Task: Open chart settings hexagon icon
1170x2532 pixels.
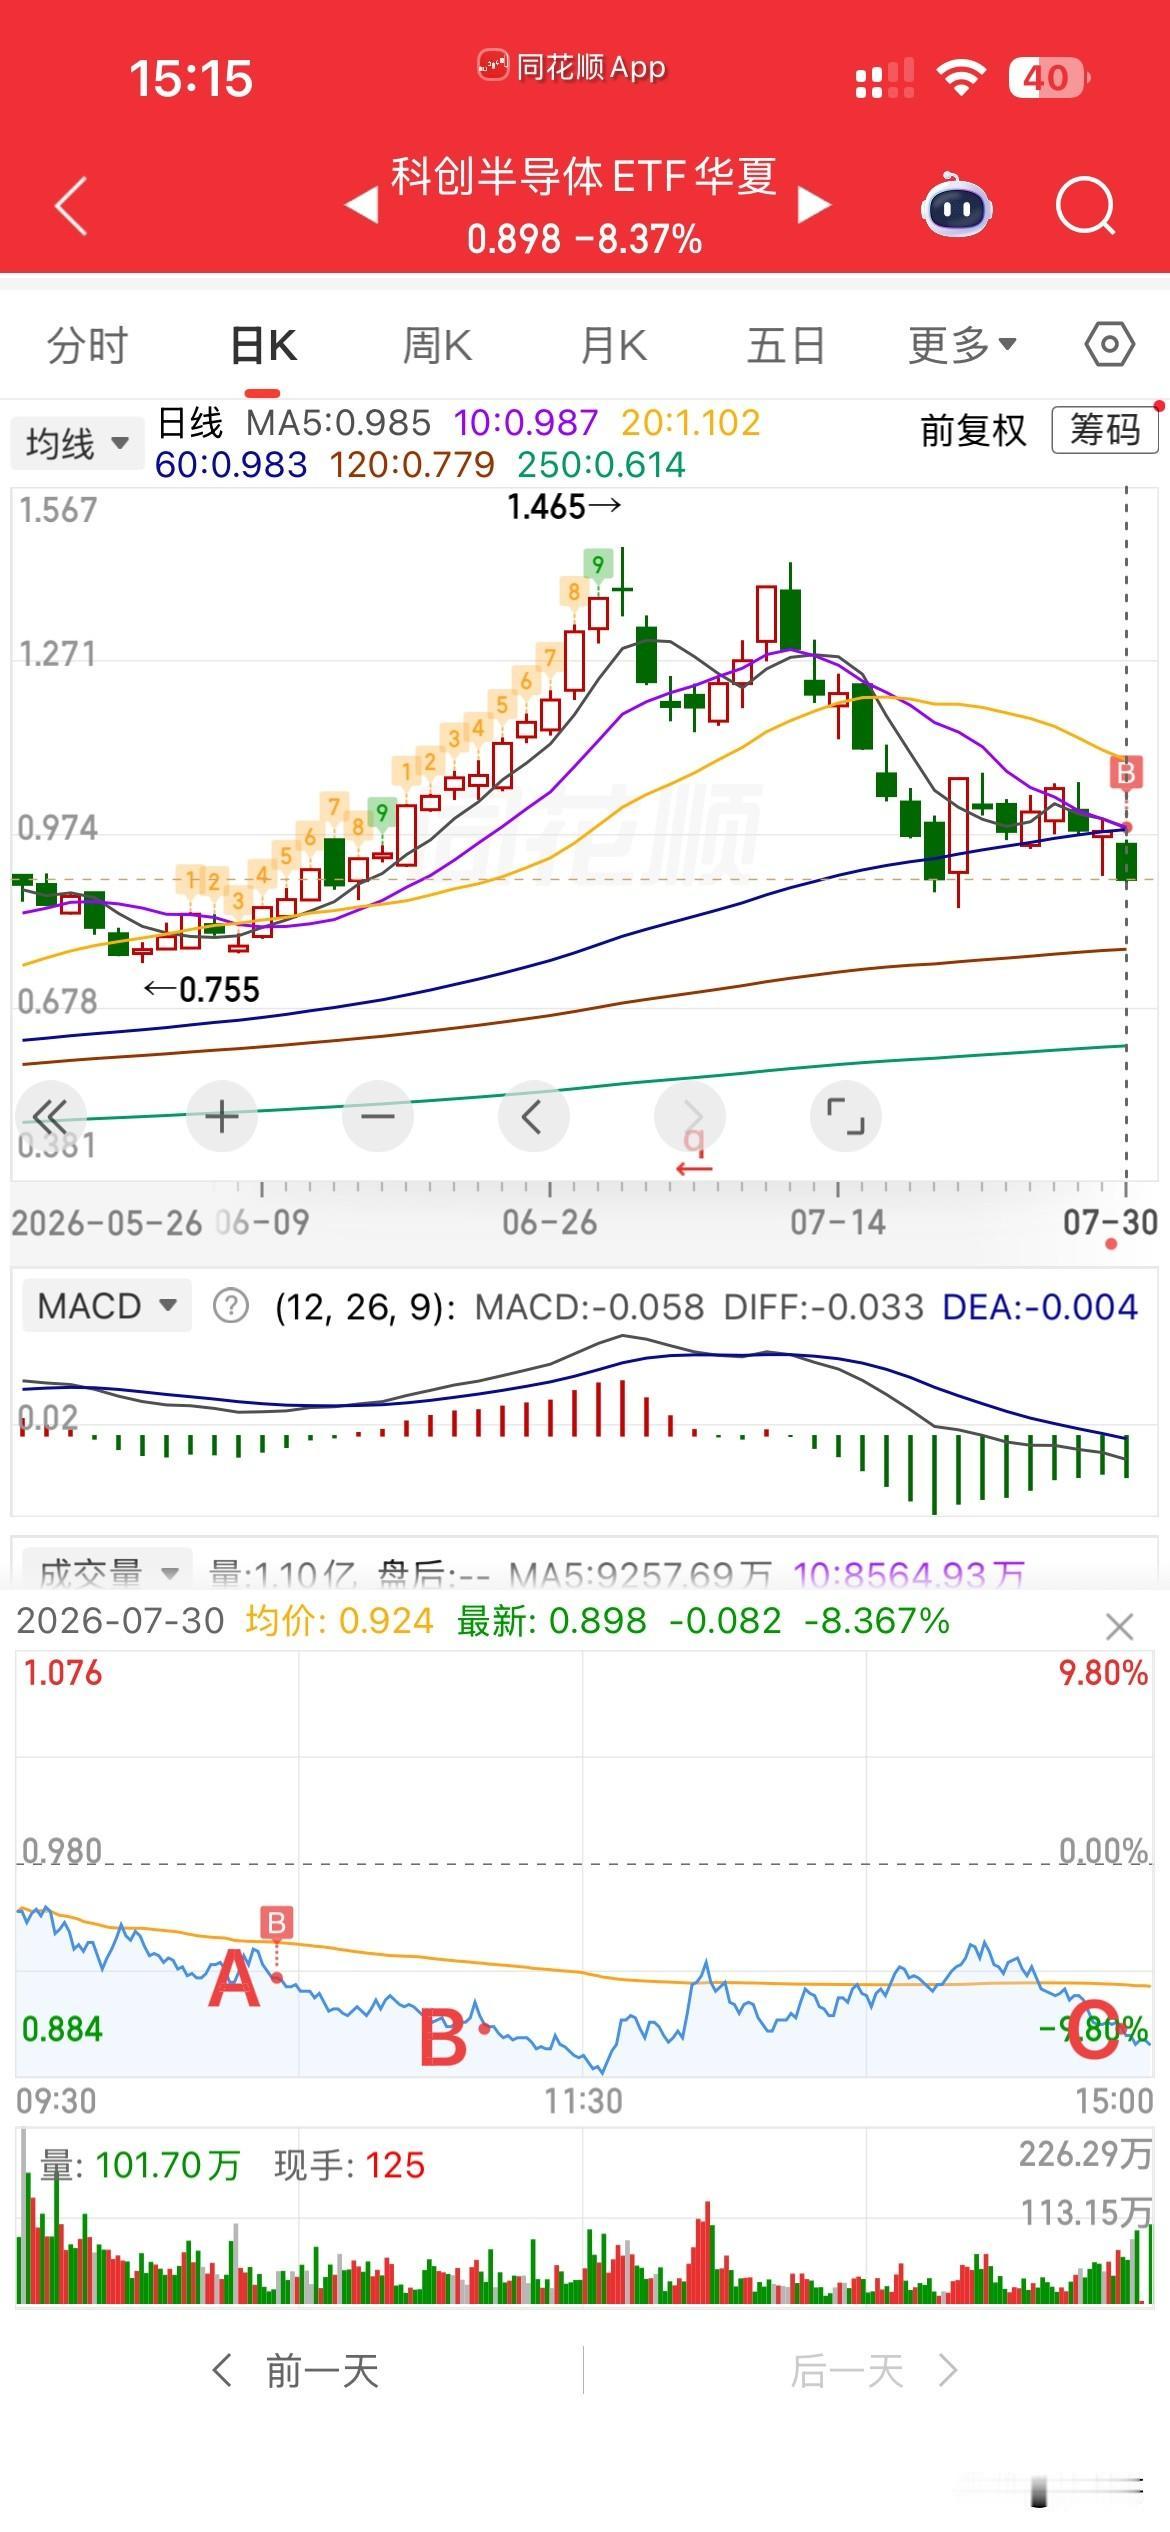Action: [x=1109, y=346]
